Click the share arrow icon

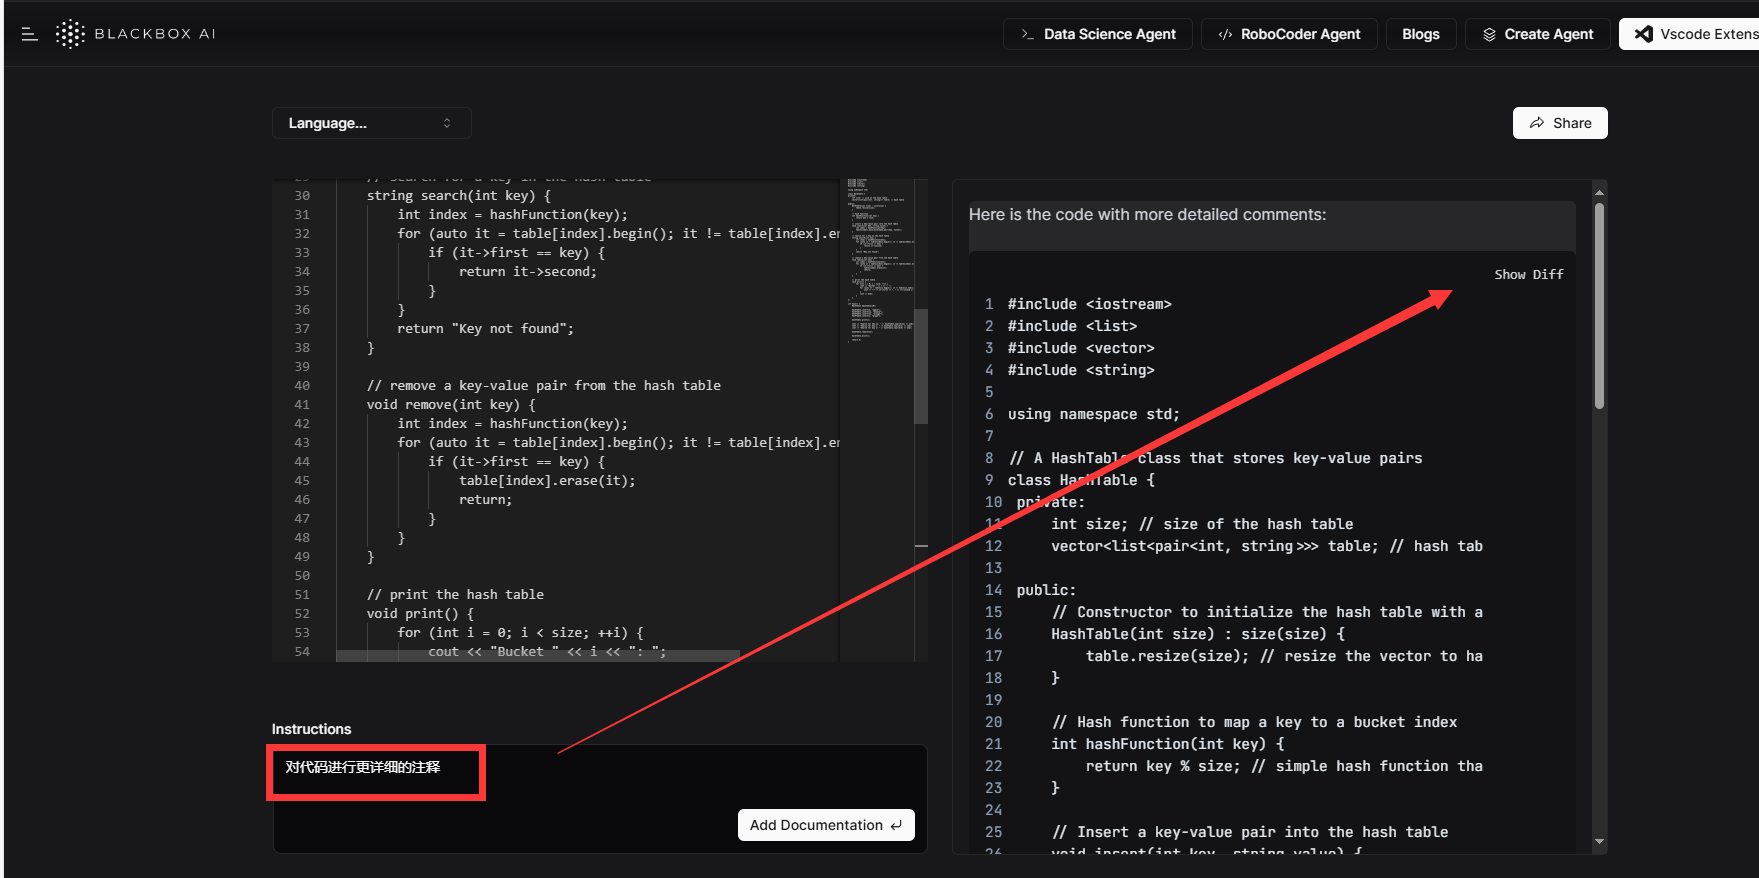pos(1536,123)
